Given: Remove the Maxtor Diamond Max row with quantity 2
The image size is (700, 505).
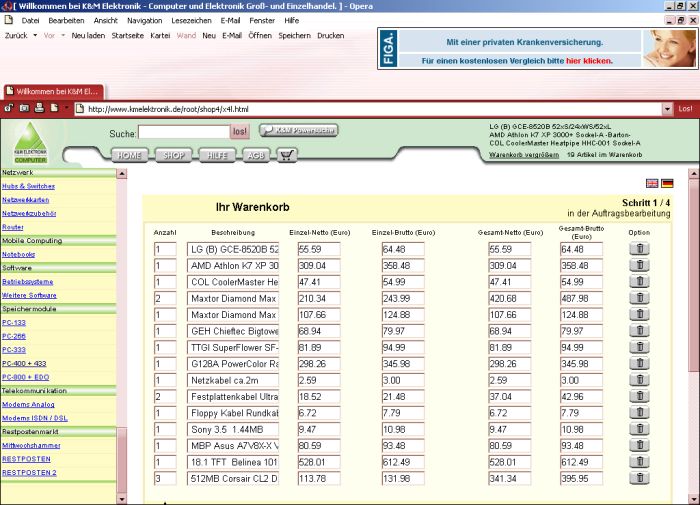Looking at the screenshot, I should tap(639, 298).
